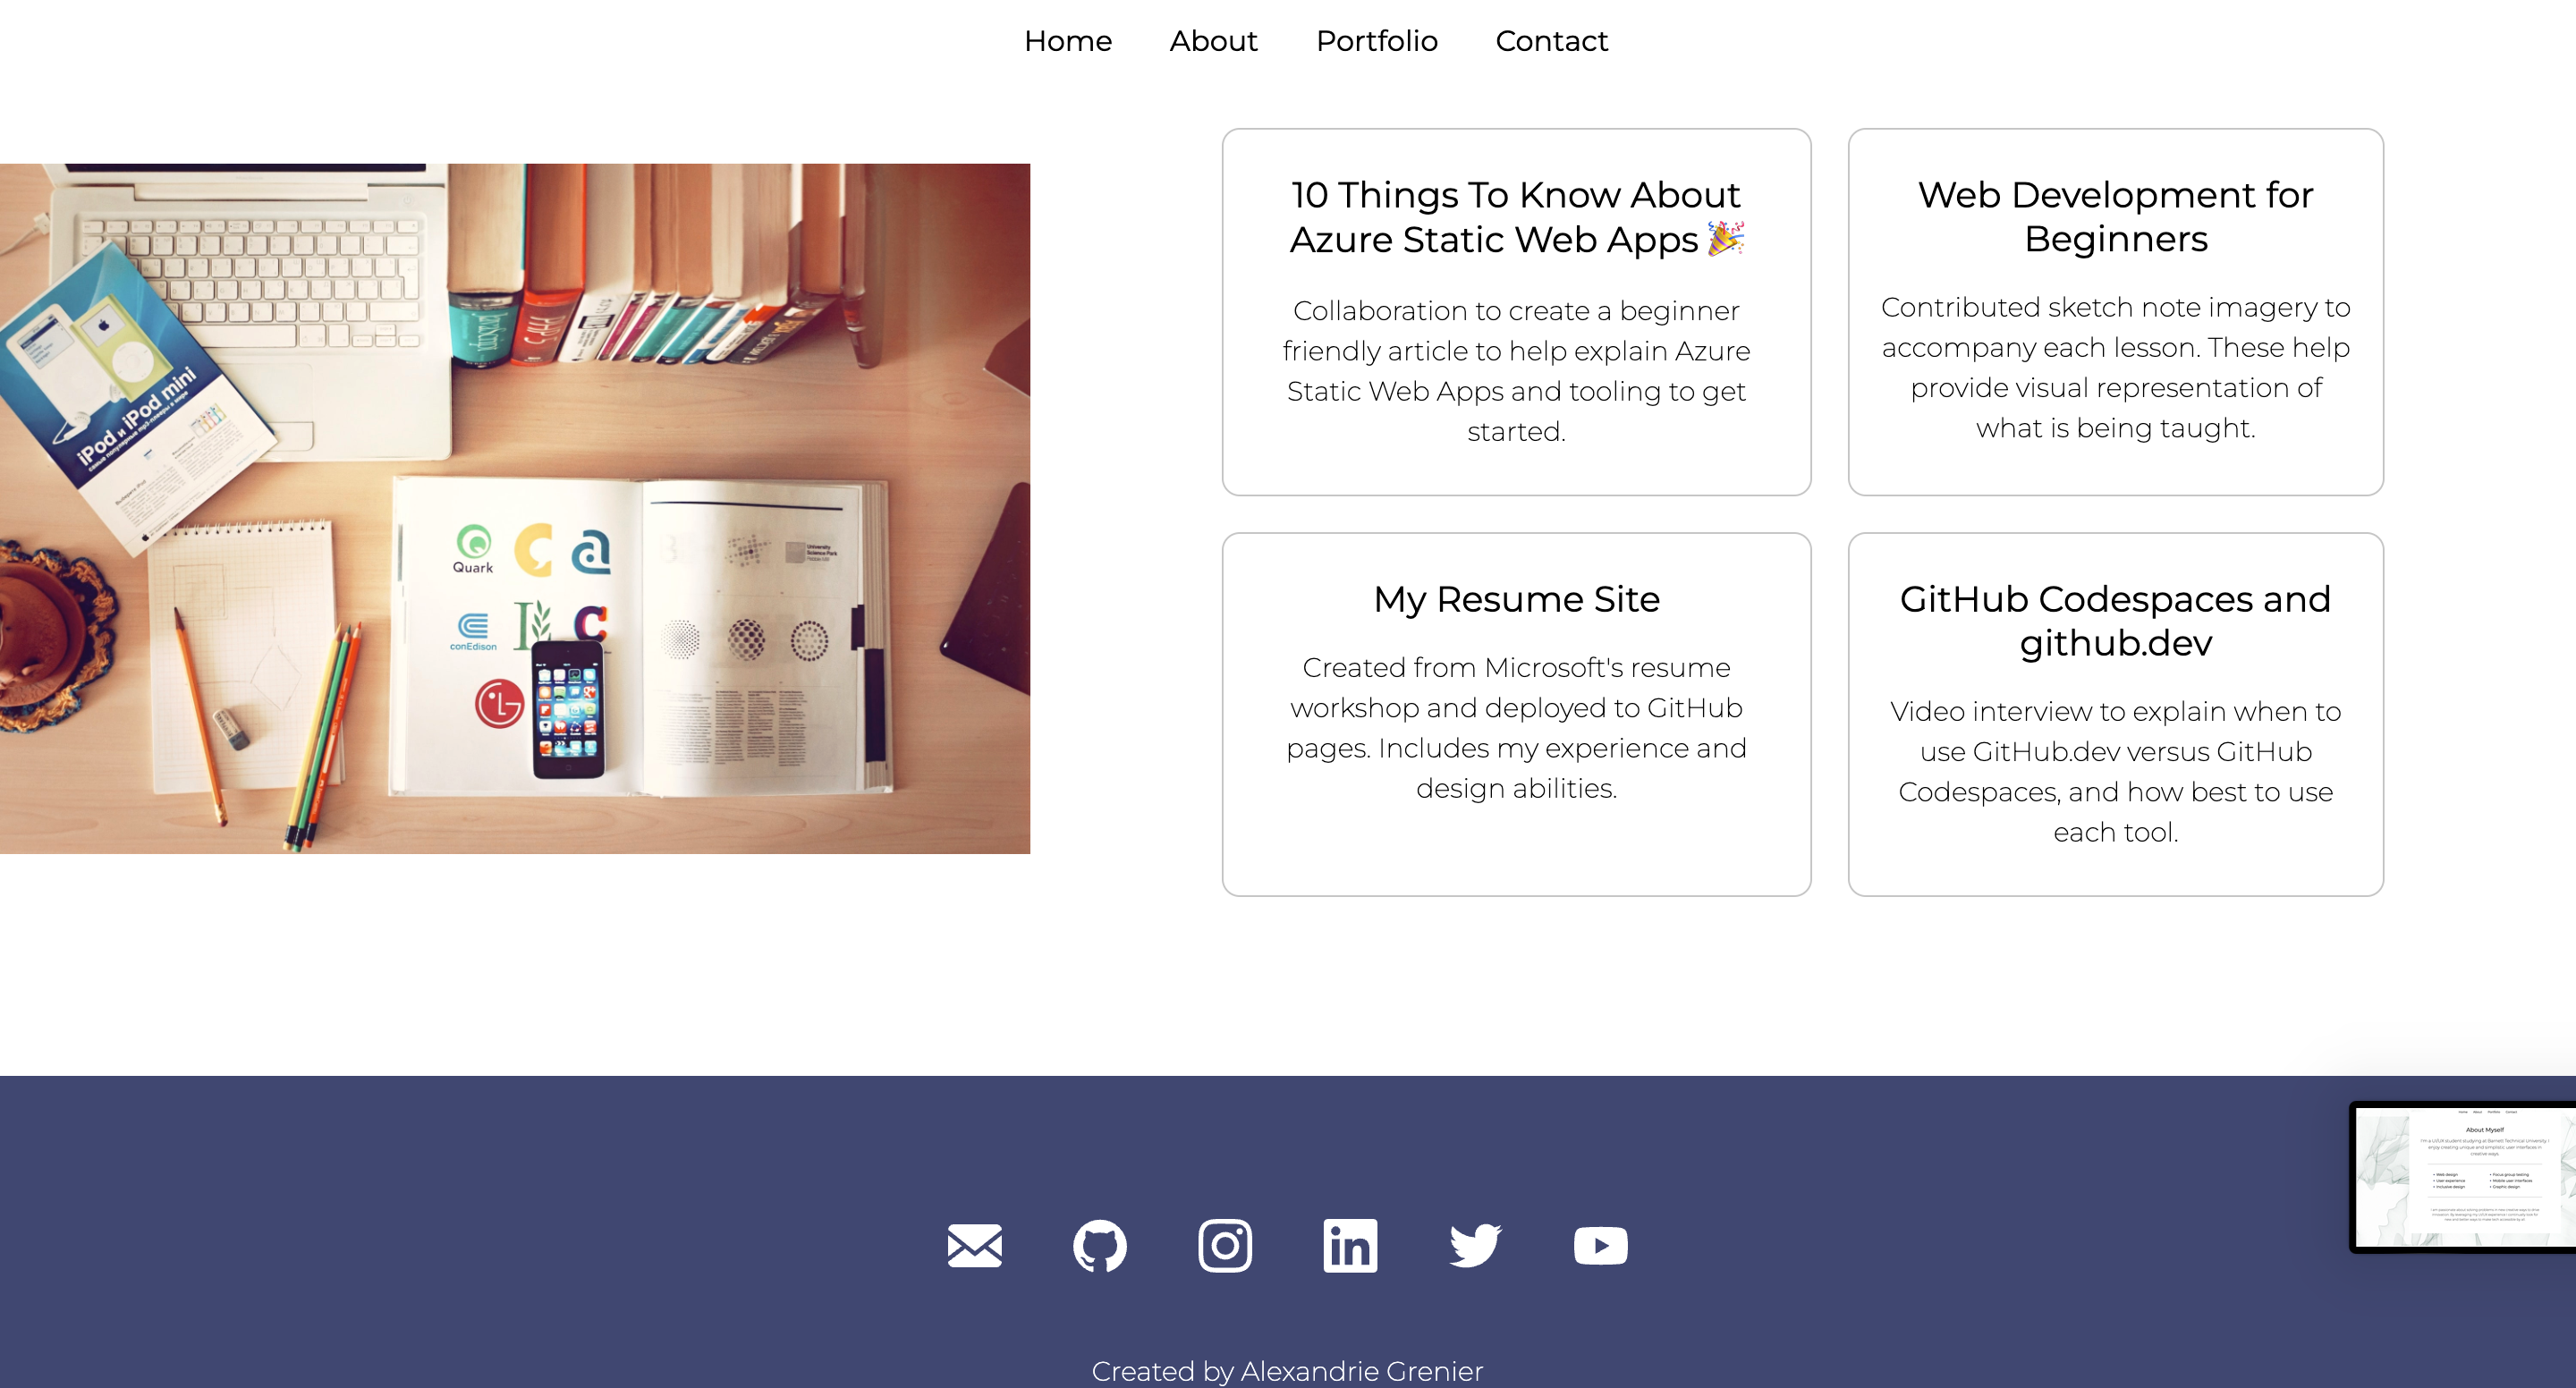Open GitHub Codespaces and github.dev card
Screen dimensions: 2576x1388
(x=2115, y=714)
